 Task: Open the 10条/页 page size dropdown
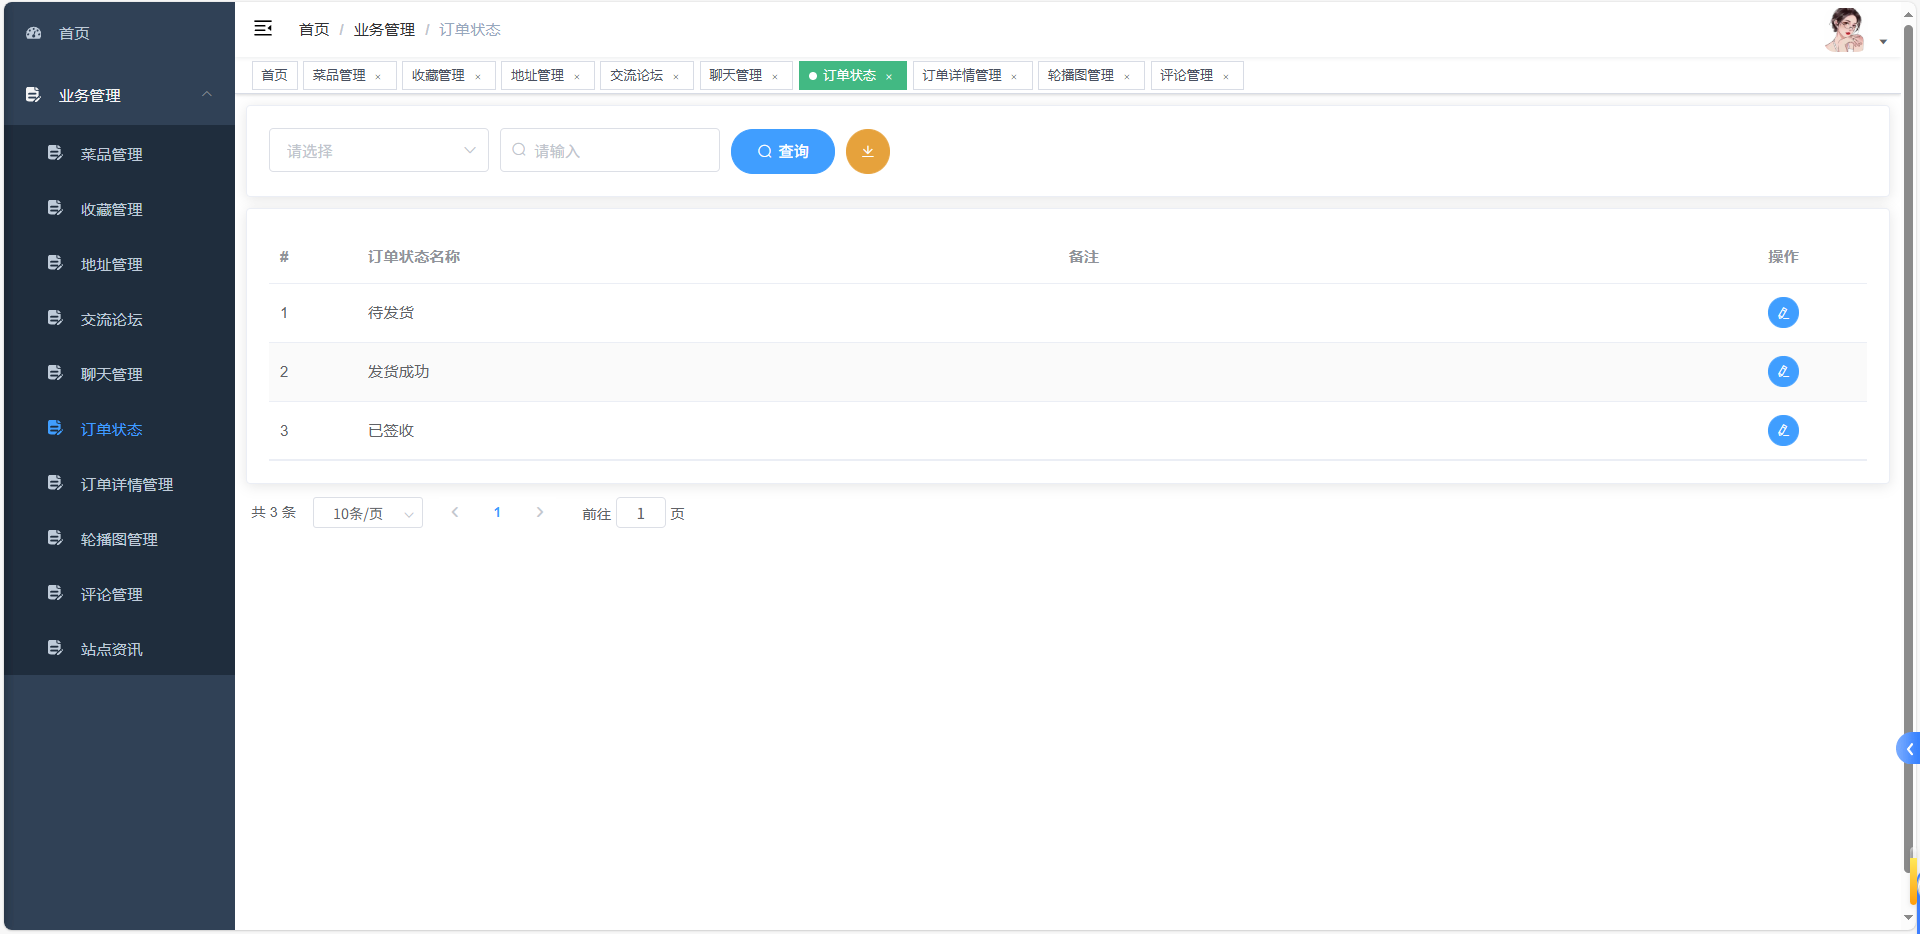click(x=367, y=512)
